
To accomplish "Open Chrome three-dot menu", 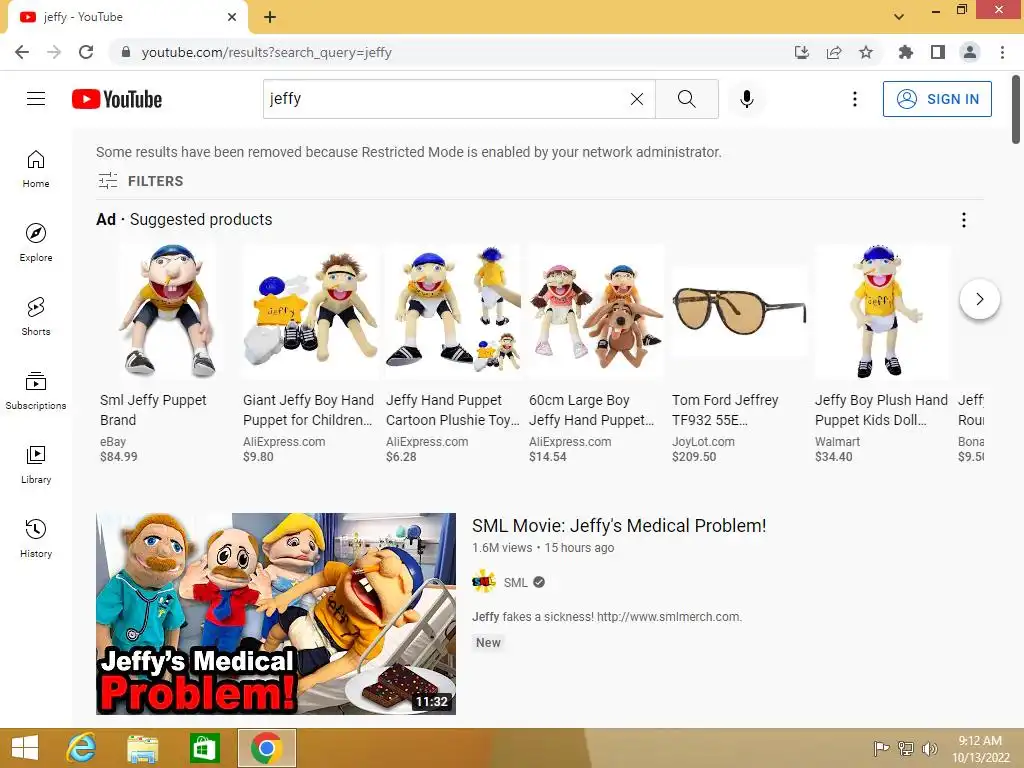I will [1002, 52].
